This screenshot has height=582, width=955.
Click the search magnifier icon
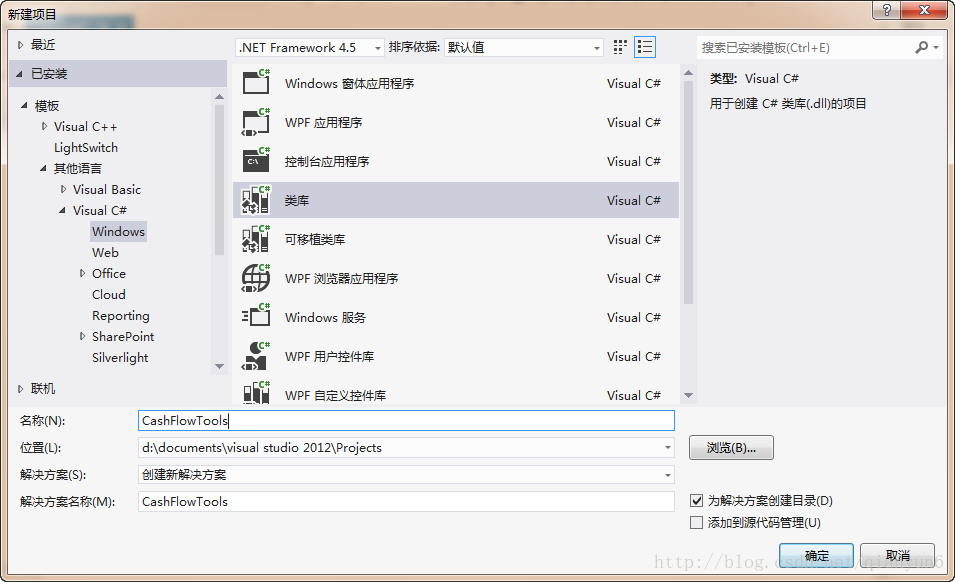click(x=921, y=47)
